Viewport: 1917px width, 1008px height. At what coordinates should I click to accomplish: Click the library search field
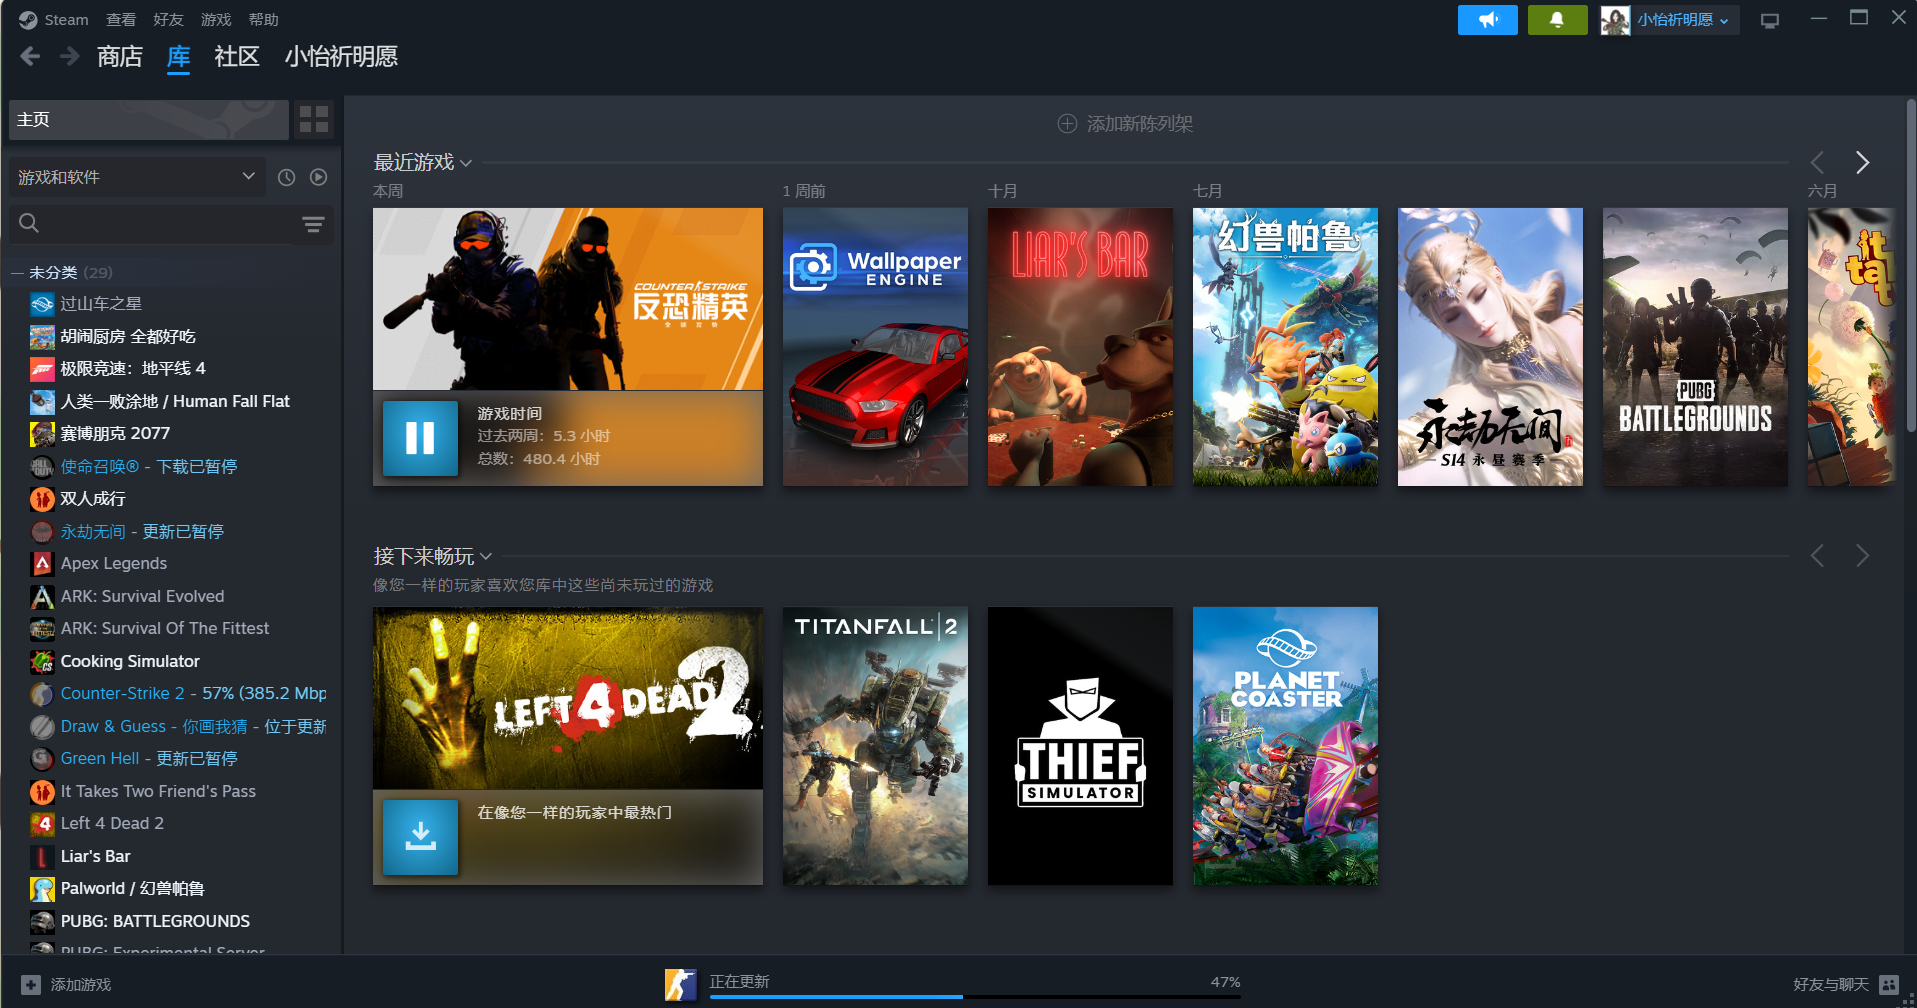pos(150,224)
